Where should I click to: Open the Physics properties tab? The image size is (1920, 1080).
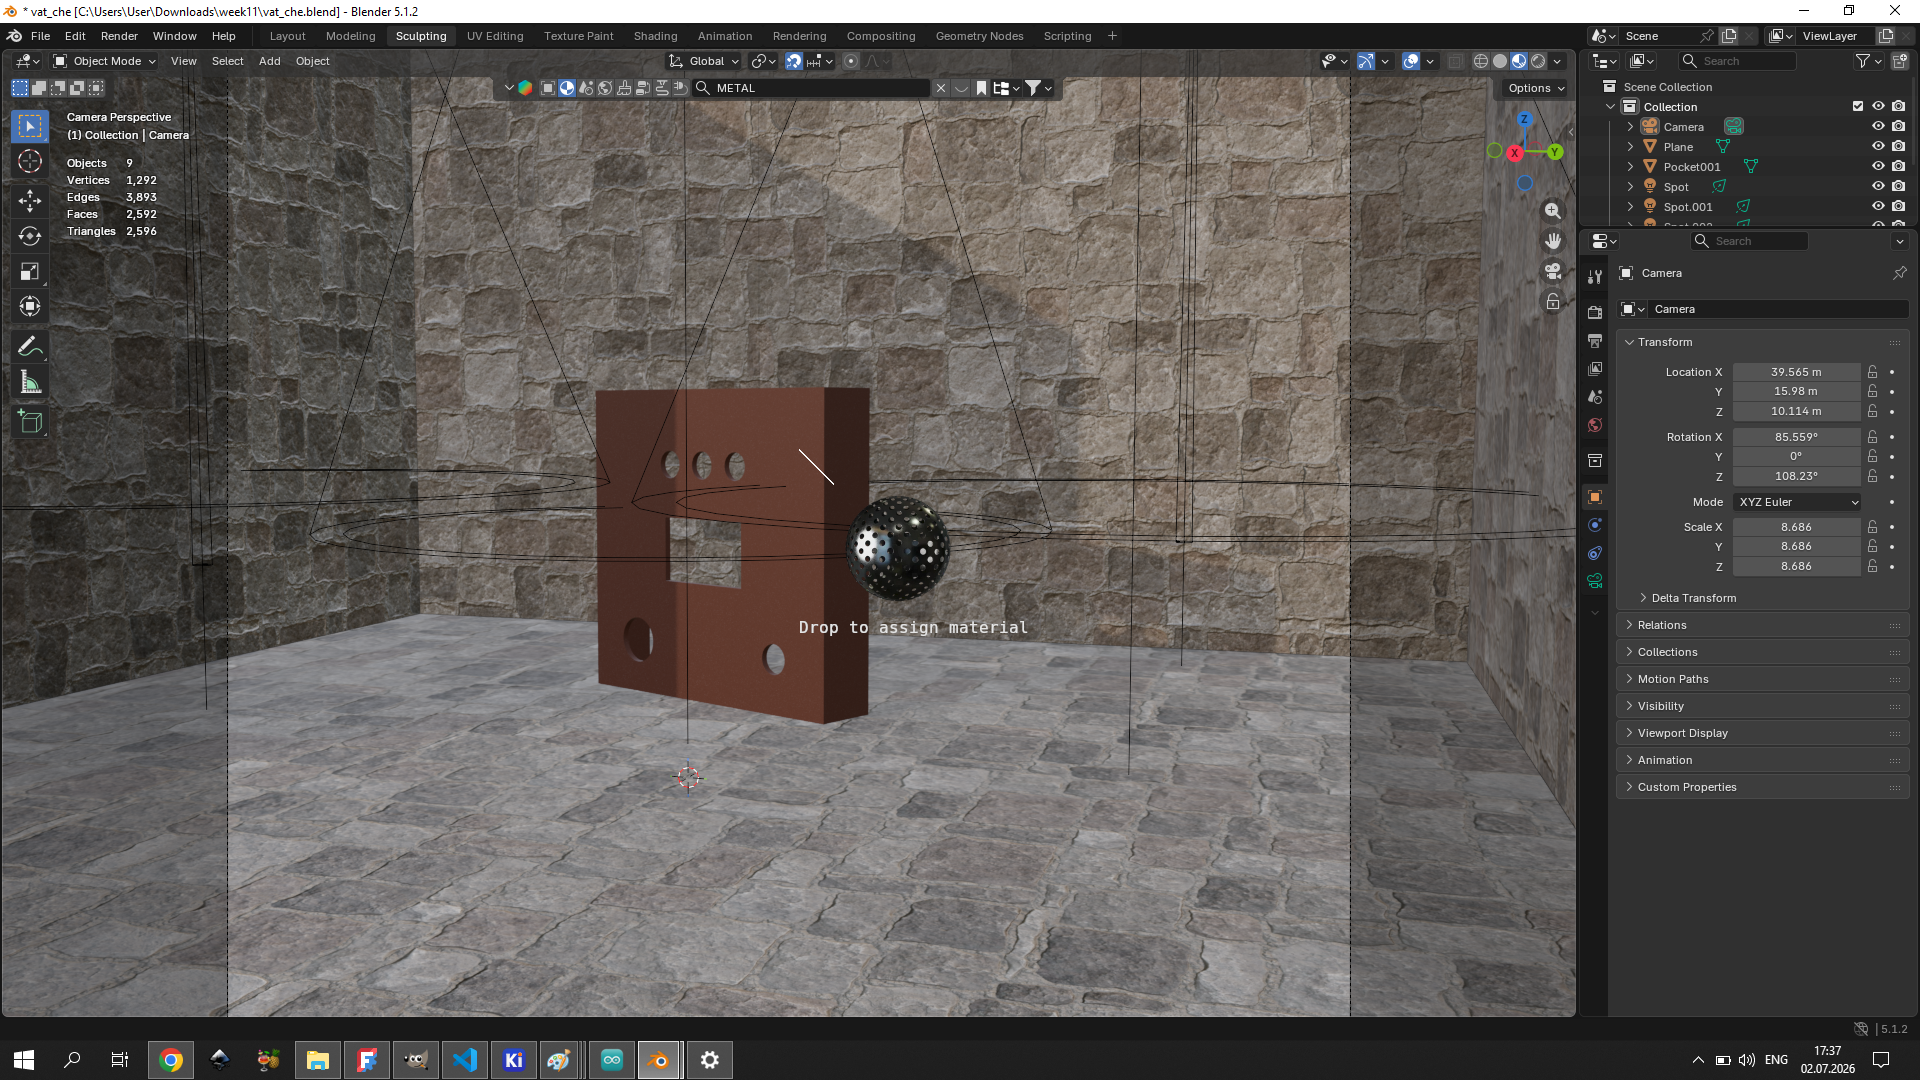pos(1595,525)
